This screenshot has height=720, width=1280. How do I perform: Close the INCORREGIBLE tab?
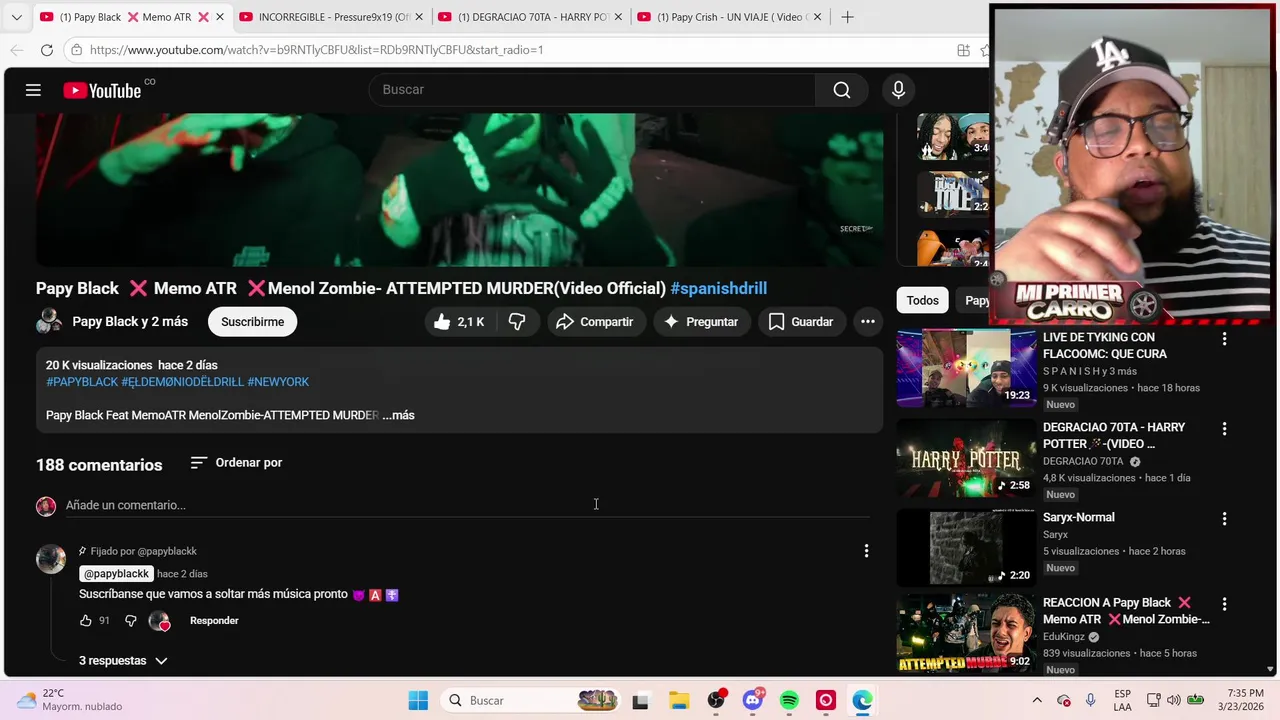[419, 17]
